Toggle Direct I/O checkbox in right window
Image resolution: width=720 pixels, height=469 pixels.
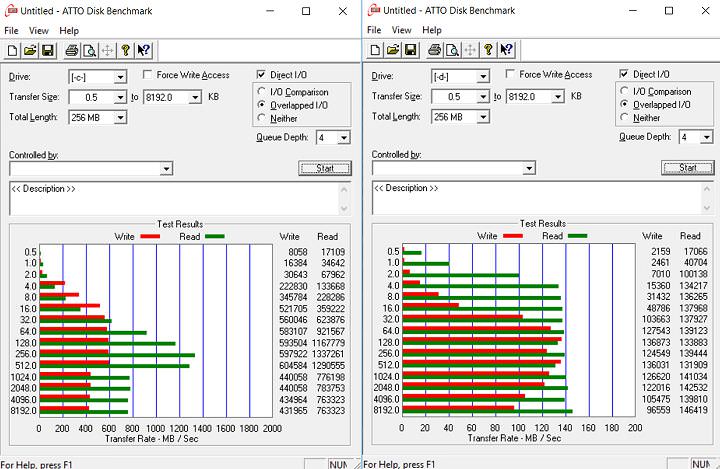[x=625, y=75]
